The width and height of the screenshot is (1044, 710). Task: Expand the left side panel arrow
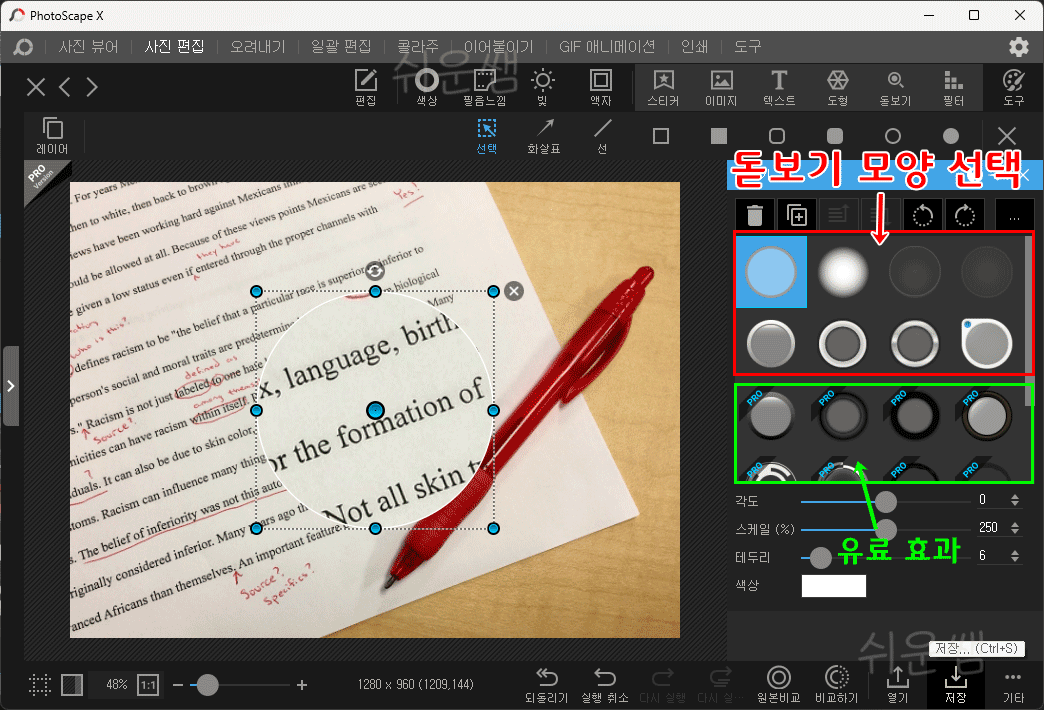11,386
